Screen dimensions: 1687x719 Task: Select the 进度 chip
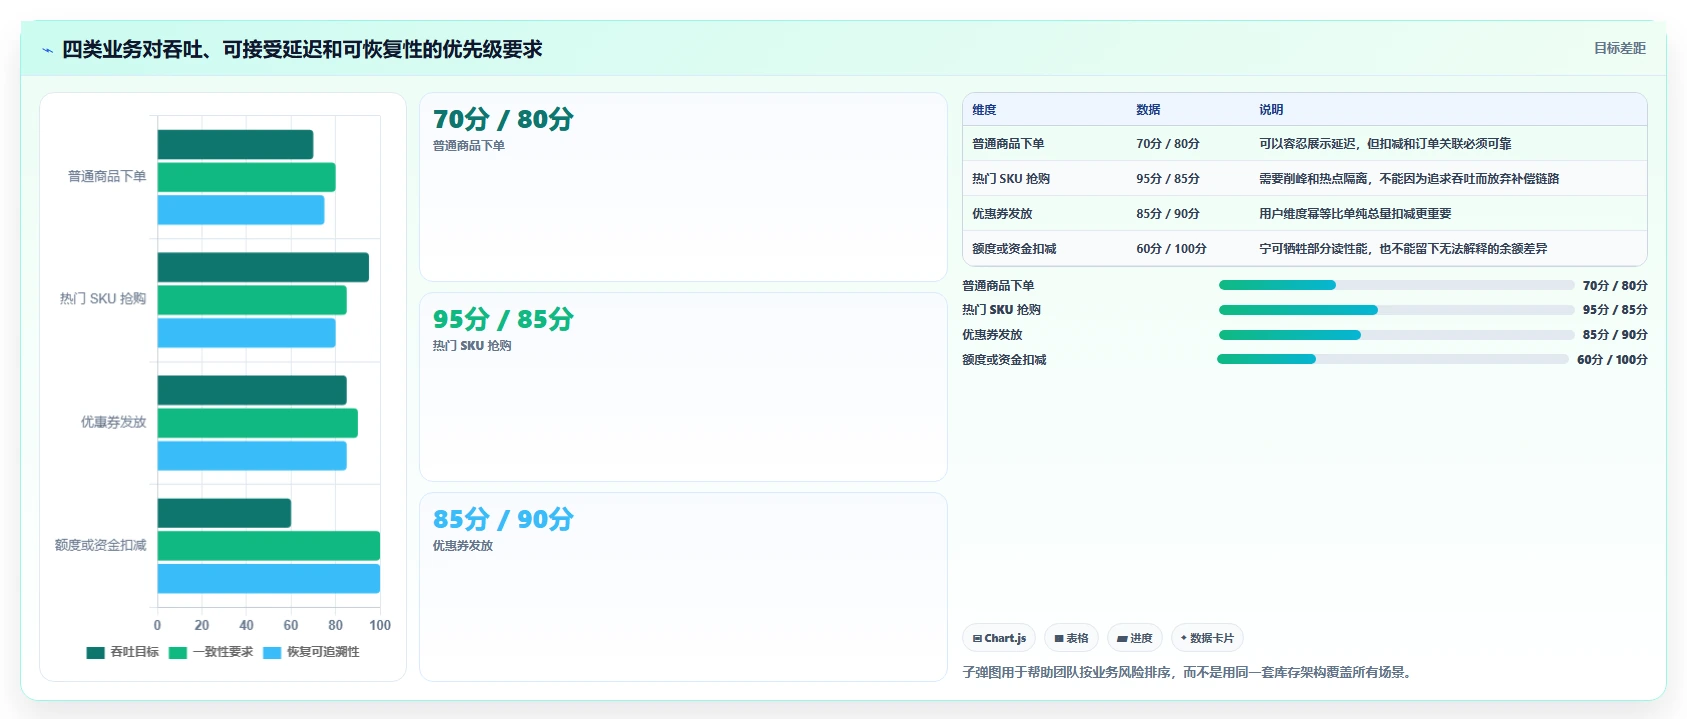1134,638
